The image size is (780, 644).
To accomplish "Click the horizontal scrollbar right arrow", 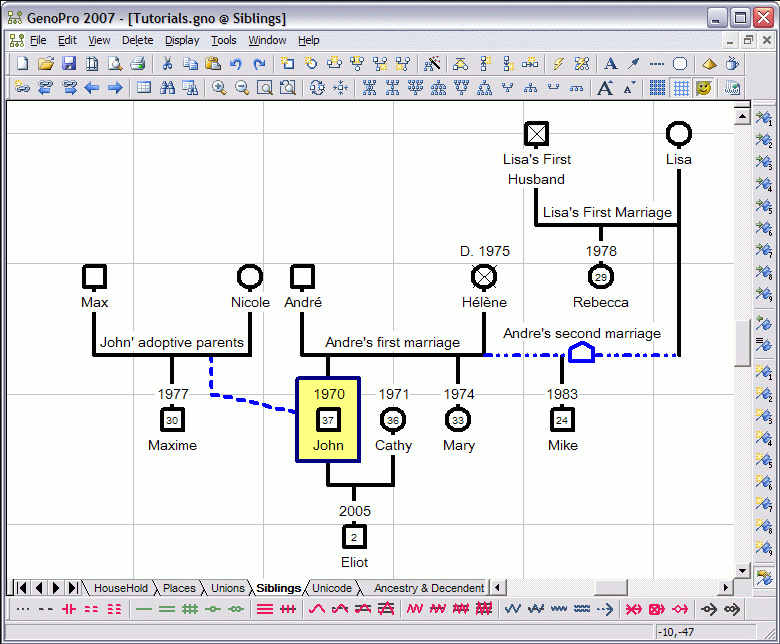I will pyautogui.click(x=726, y=588).
